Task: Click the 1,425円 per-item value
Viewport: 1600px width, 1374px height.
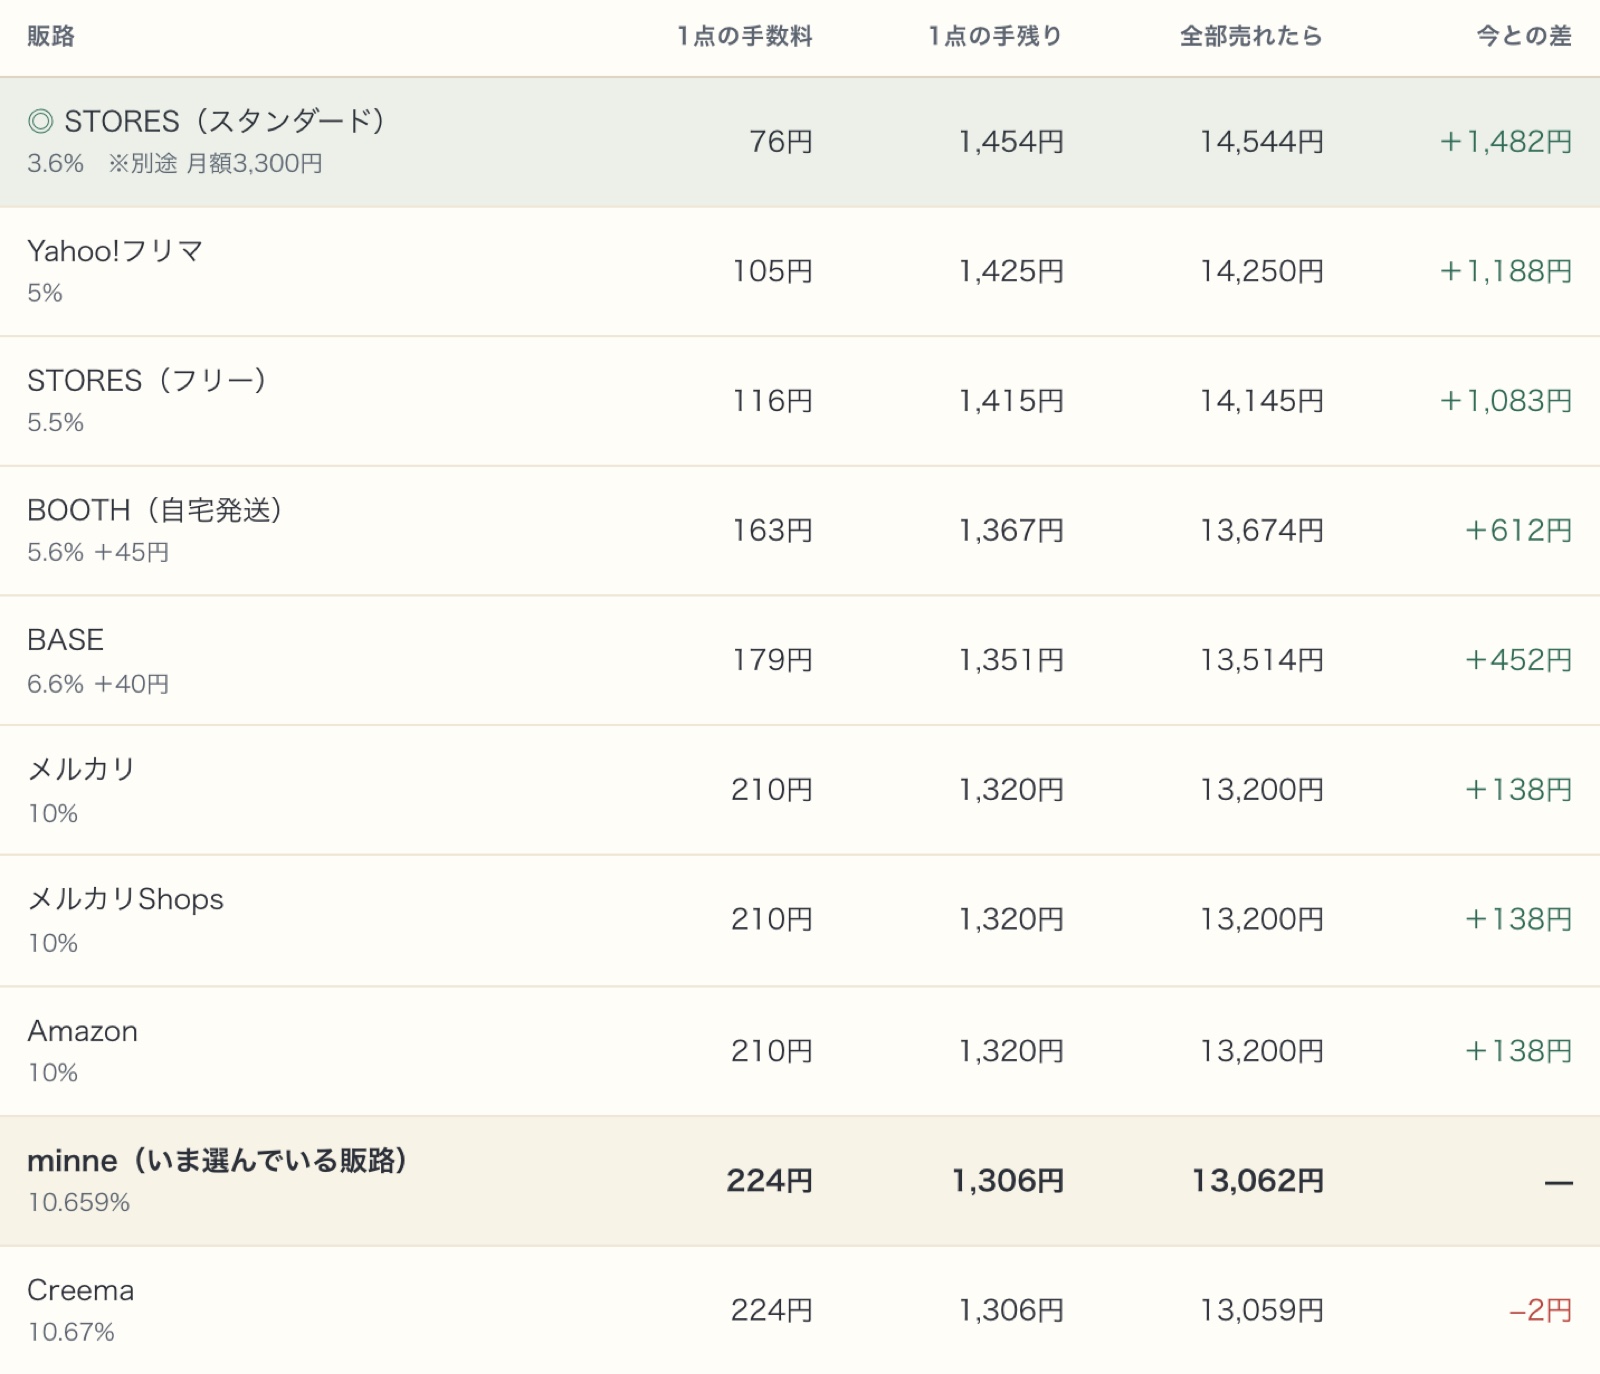Action: [1011, 271]
